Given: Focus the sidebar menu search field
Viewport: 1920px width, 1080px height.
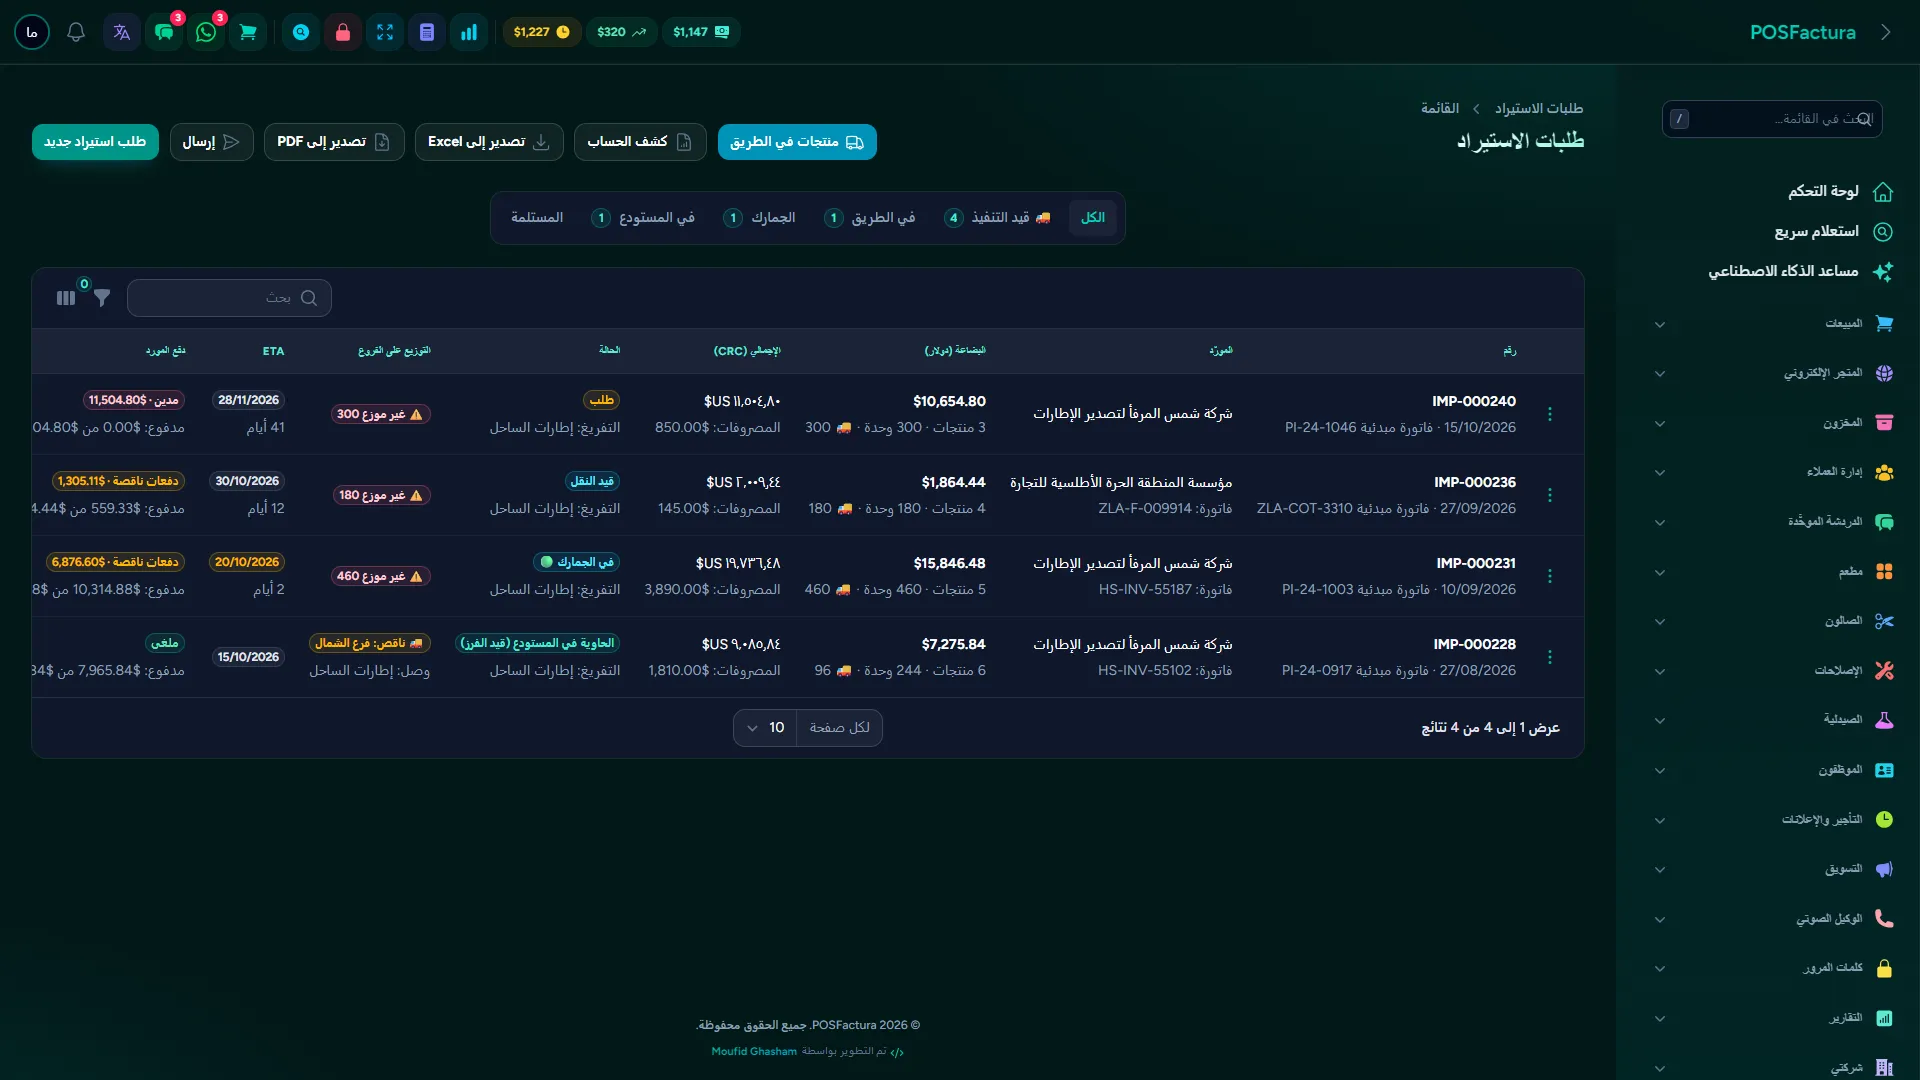Looking at the screenshot, I should [x=1772, y=119].
